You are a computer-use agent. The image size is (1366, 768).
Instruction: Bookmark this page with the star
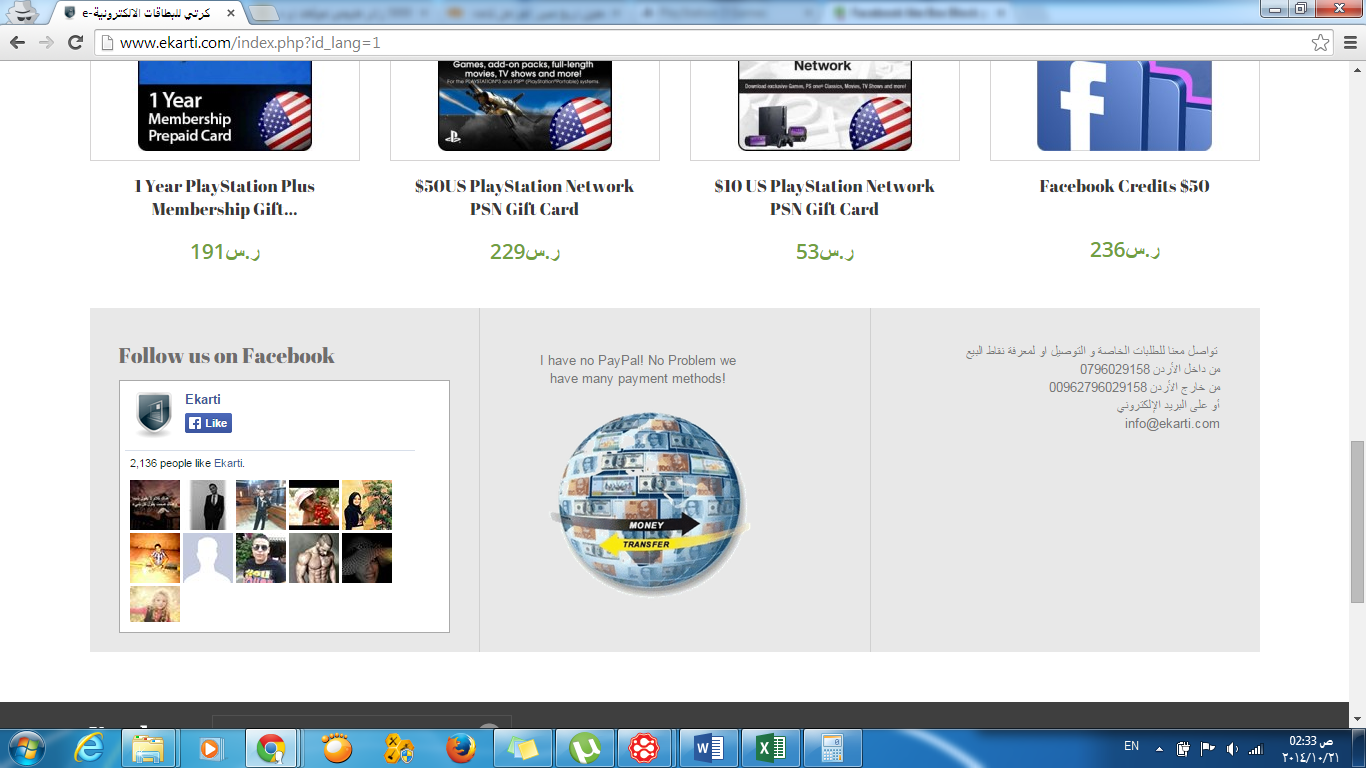pyautogui.click(x=1321, y=43)
